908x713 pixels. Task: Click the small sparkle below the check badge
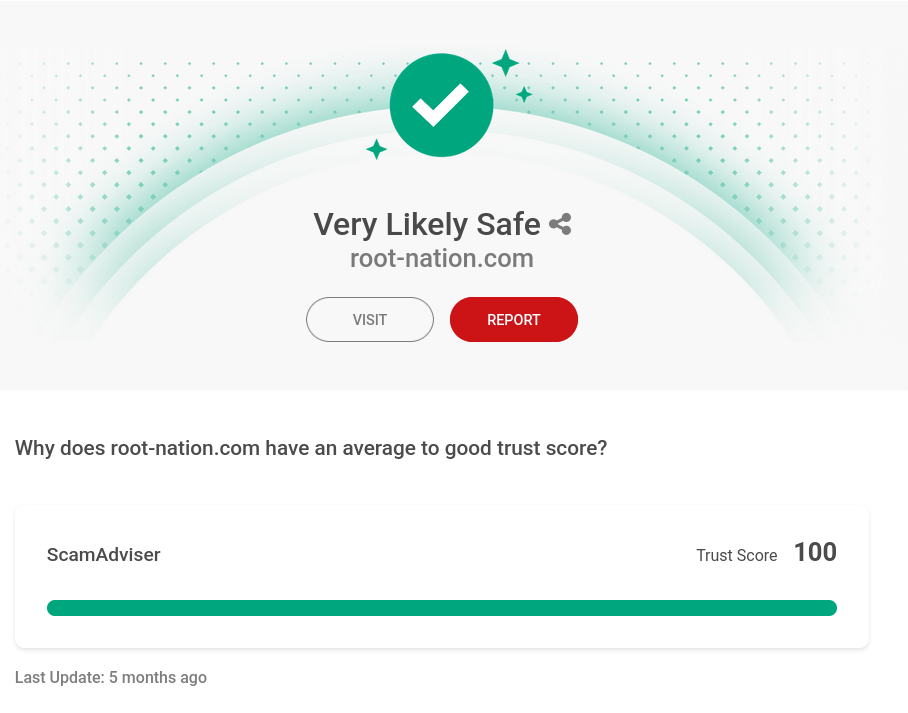click(376, 150)
